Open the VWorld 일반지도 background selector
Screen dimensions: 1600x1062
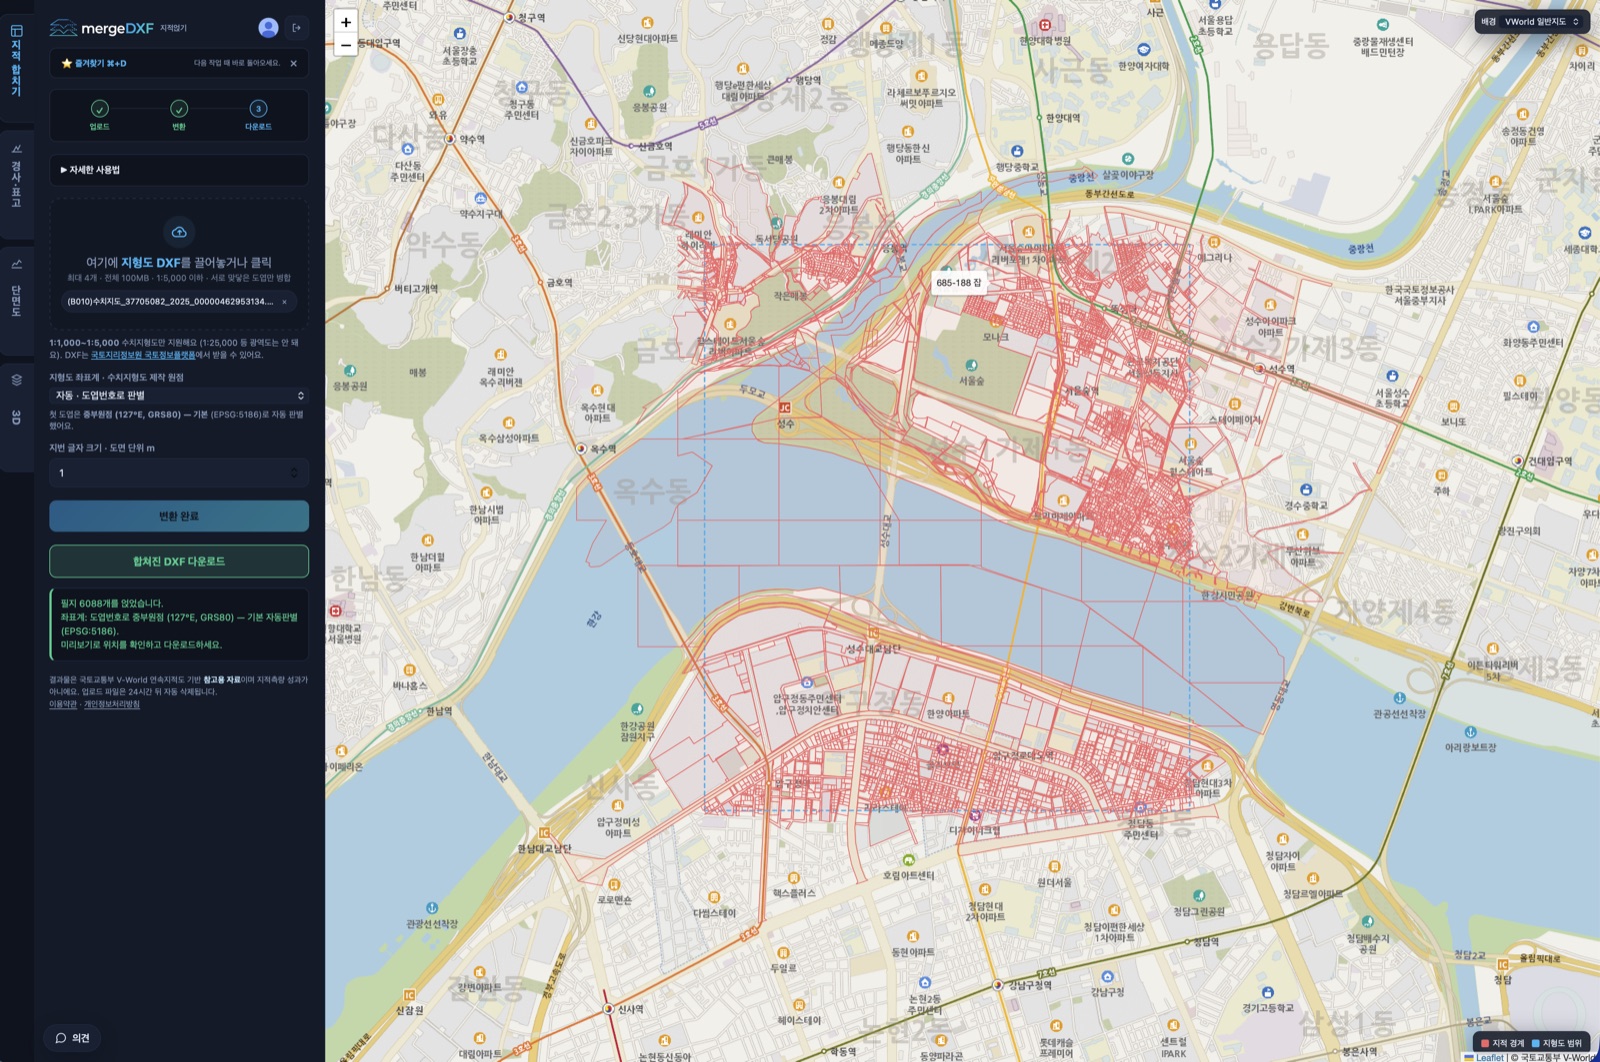[x=1532, y=21]
